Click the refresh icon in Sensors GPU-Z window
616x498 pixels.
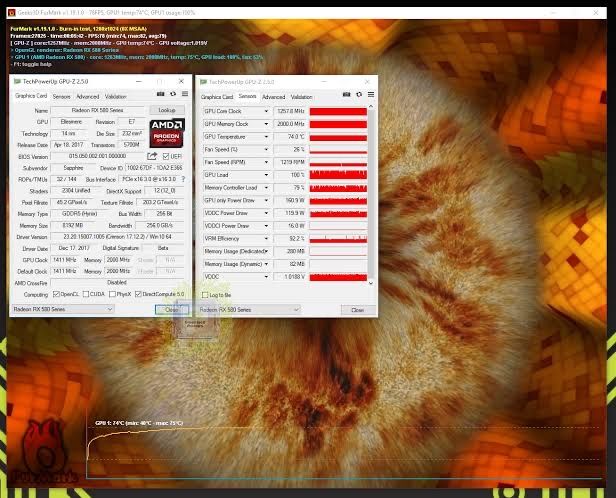click(x=359, y=95)
